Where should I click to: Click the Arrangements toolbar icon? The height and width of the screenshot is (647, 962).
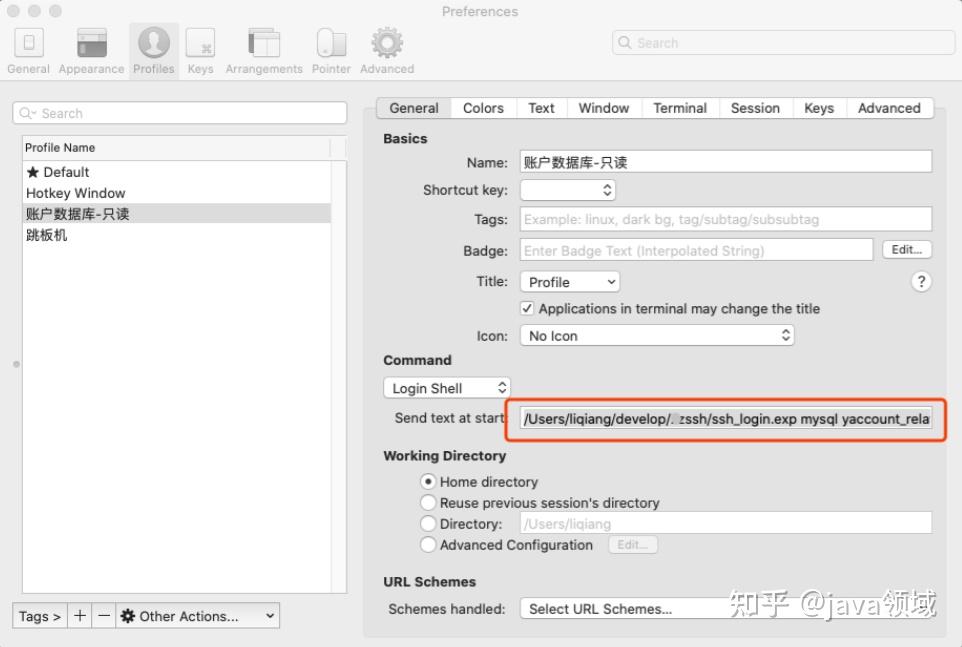(263, 45)
